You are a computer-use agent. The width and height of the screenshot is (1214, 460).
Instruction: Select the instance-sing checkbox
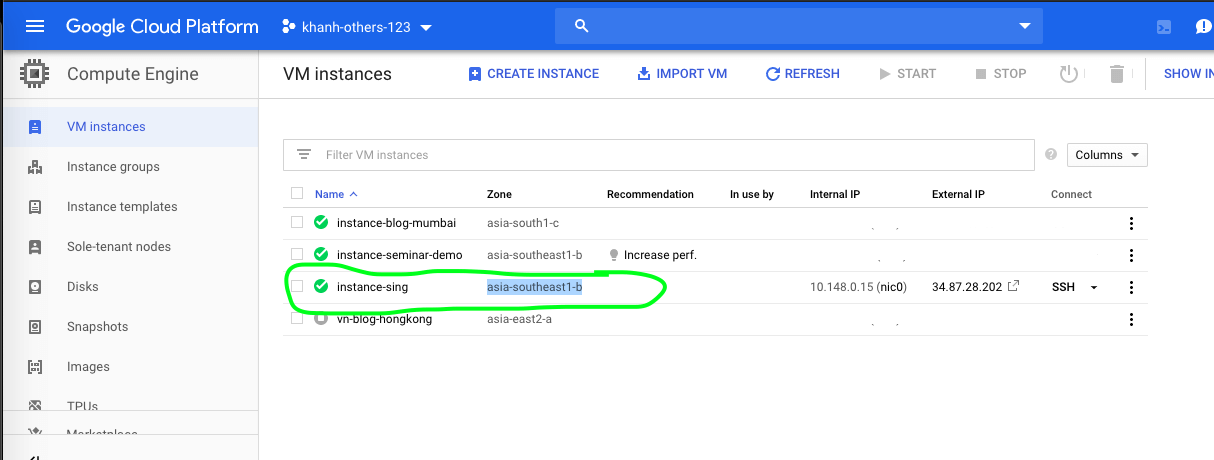tap(296, 287)
